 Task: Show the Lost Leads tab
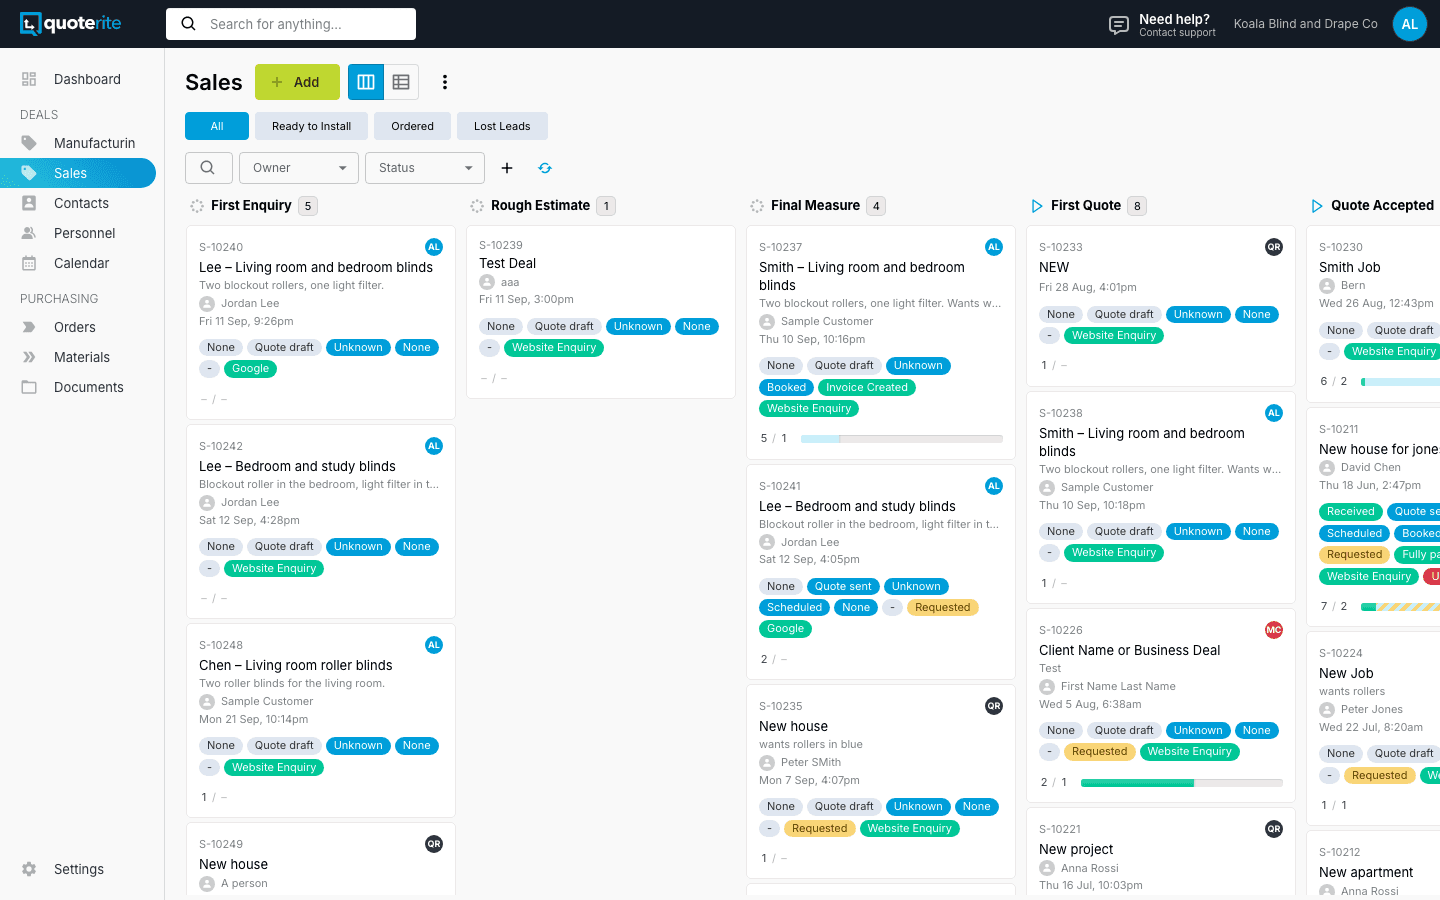click(x=502, y=126)
